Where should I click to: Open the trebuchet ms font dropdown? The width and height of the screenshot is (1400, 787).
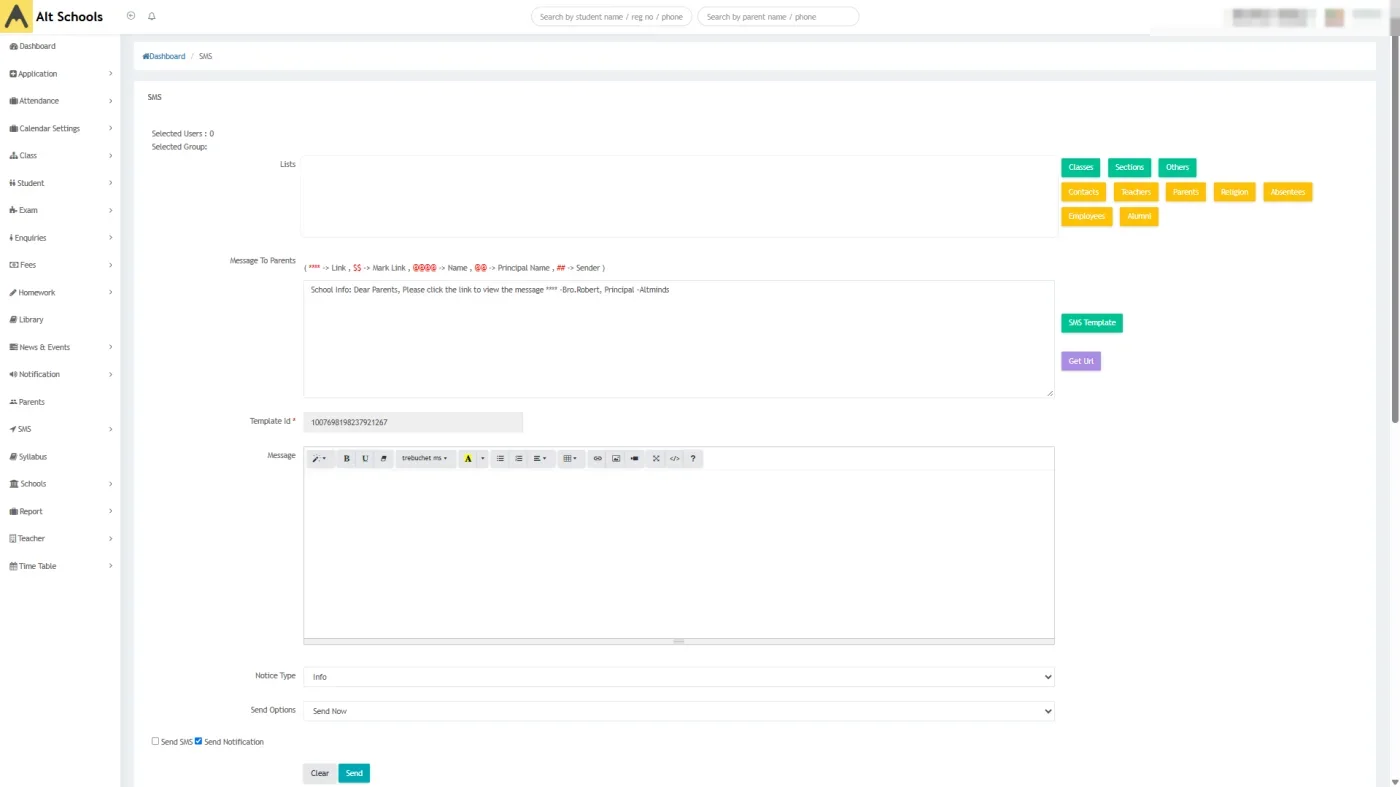pos(425,458)
